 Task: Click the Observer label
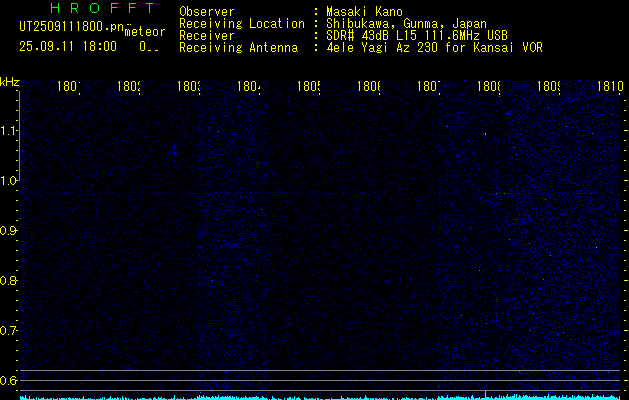pos(207,12)
